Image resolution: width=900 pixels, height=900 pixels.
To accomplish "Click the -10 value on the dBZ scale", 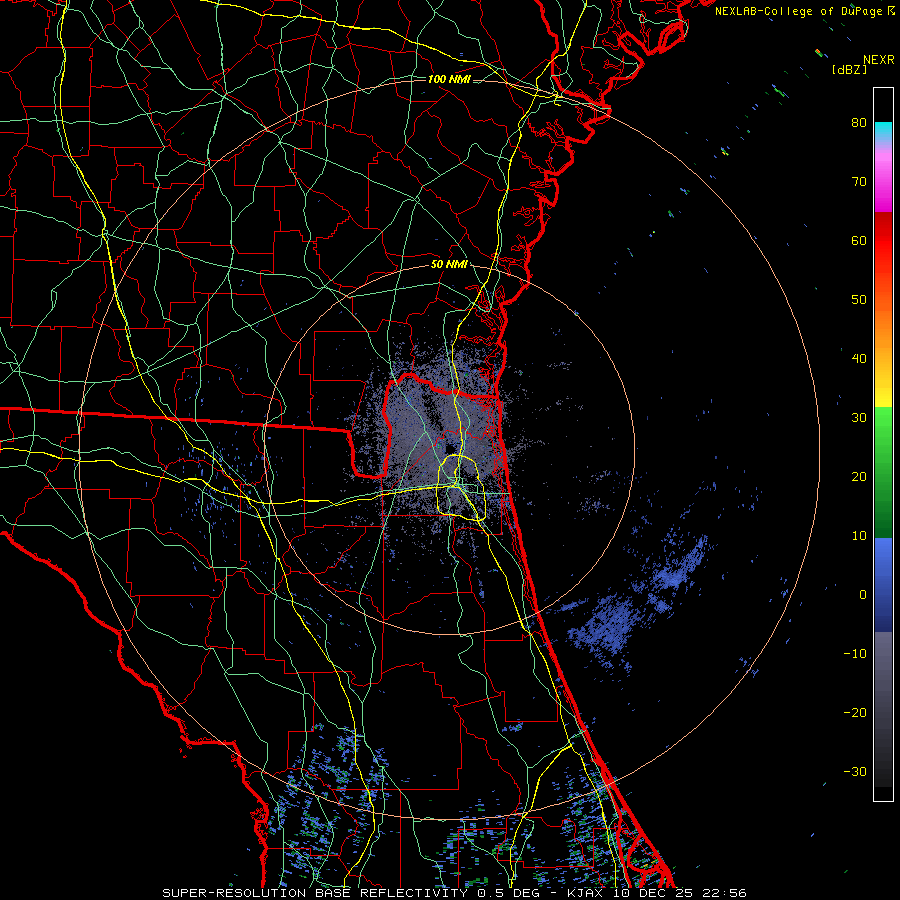I will point(855,653).
